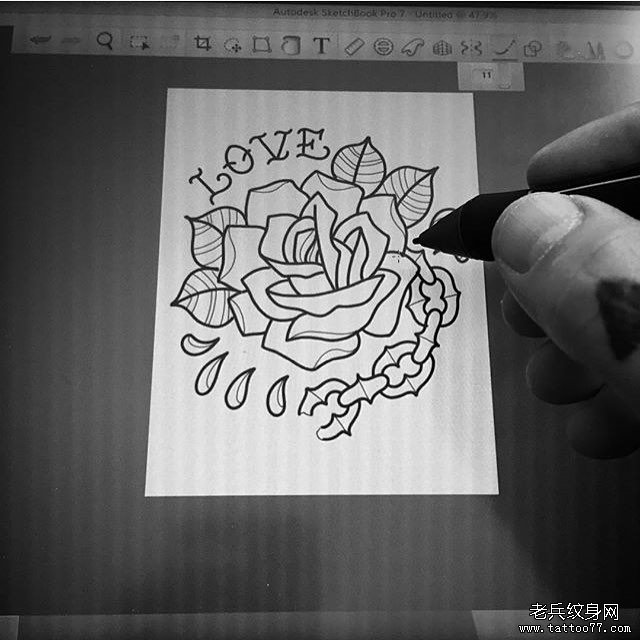Click the steady stroke value field showing 11
Screen dimensions: 640x640
[487, 75]
